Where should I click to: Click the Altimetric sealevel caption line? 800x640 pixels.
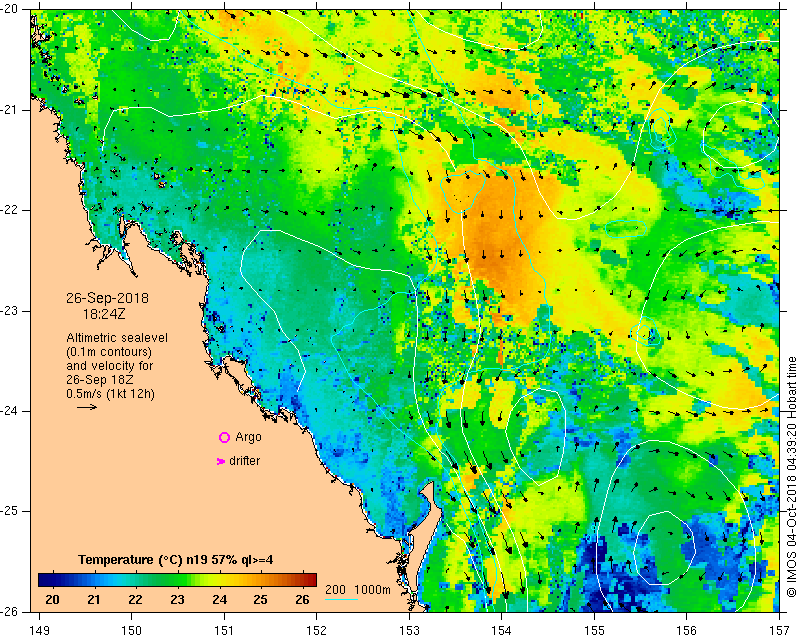[117, 338]
